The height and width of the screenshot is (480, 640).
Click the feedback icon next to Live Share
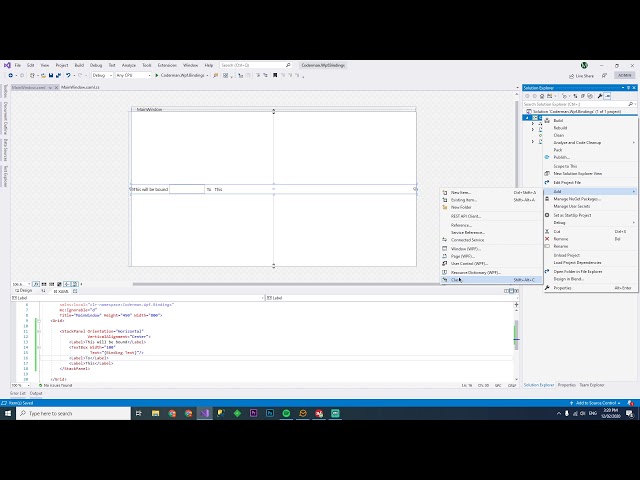pos(604,76)
